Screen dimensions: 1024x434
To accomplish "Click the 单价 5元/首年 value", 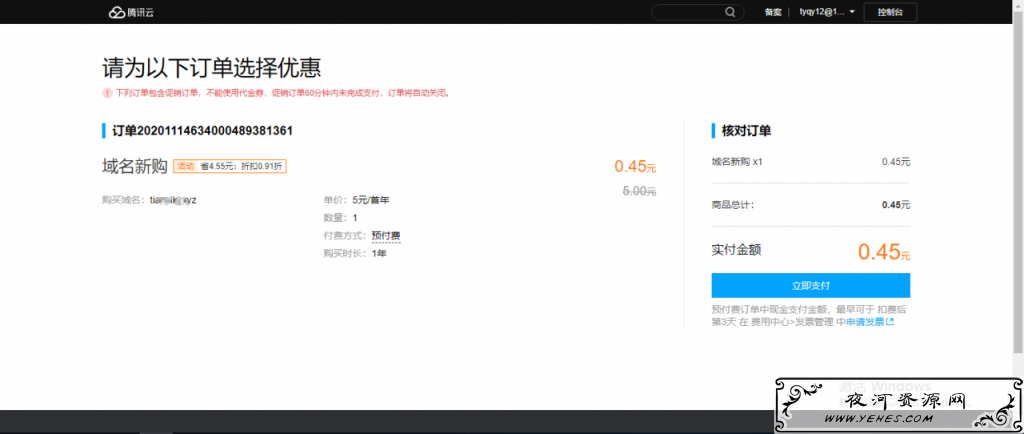I will [370, 200].
